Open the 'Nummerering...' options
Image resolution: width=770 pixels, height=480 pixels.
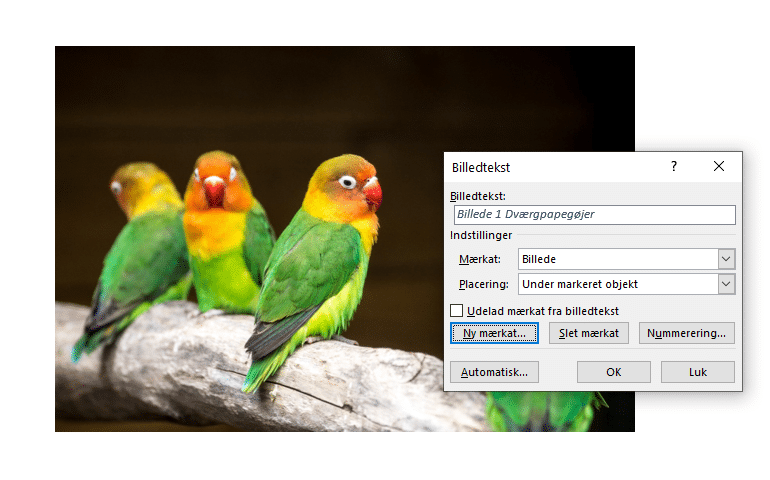tap(686, 333)
